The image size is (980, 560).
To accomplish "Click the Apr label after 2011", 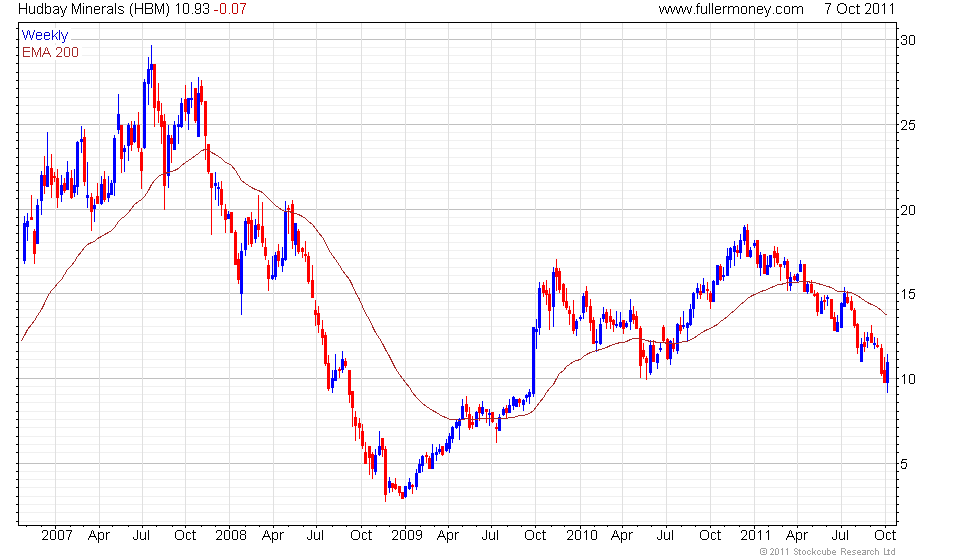I will pos(796,536).
